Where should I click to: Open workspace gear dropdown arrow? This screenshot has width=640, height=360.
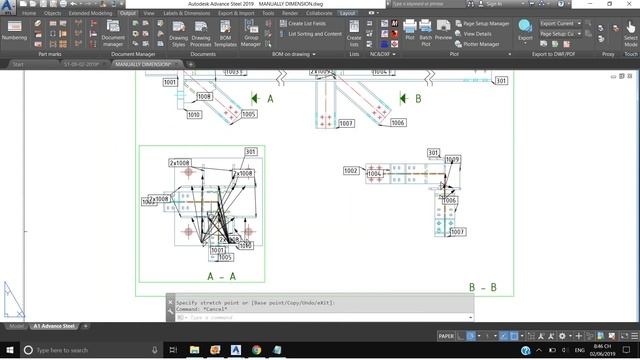coord(570,336)
